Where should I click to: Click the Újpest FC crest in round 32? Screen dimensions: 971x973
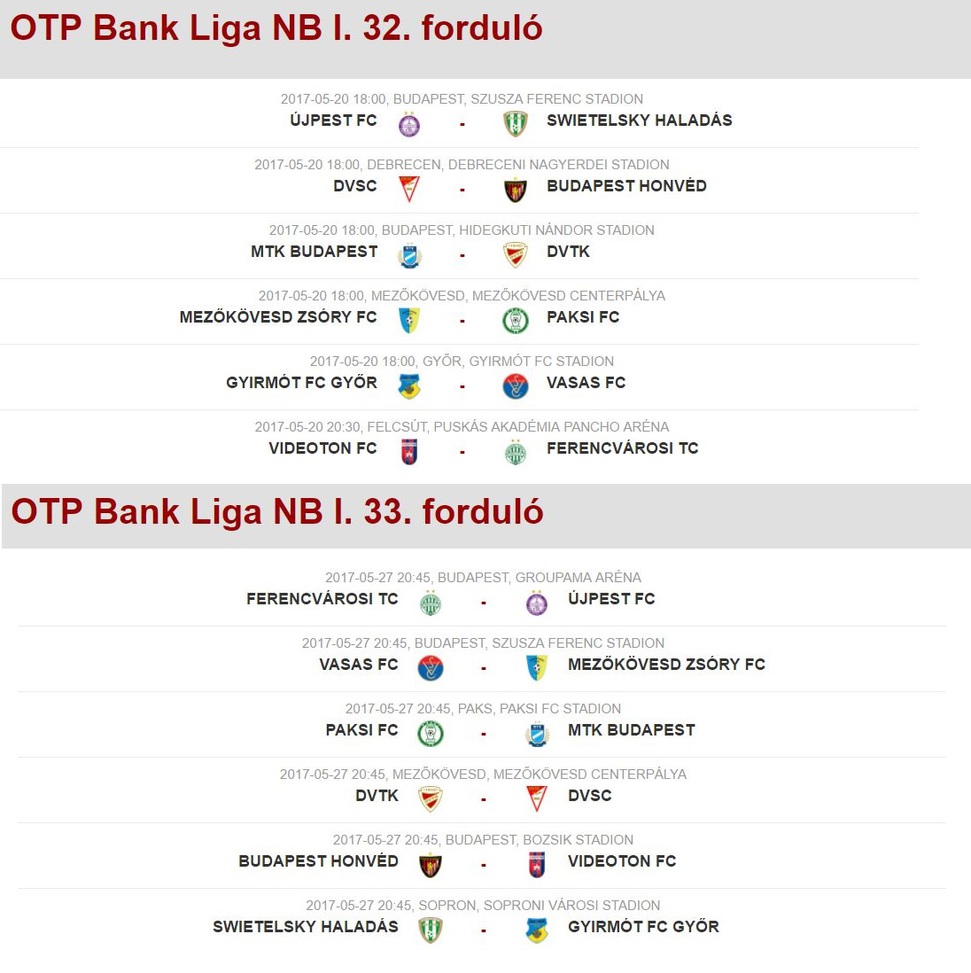[x=409, y=125]
